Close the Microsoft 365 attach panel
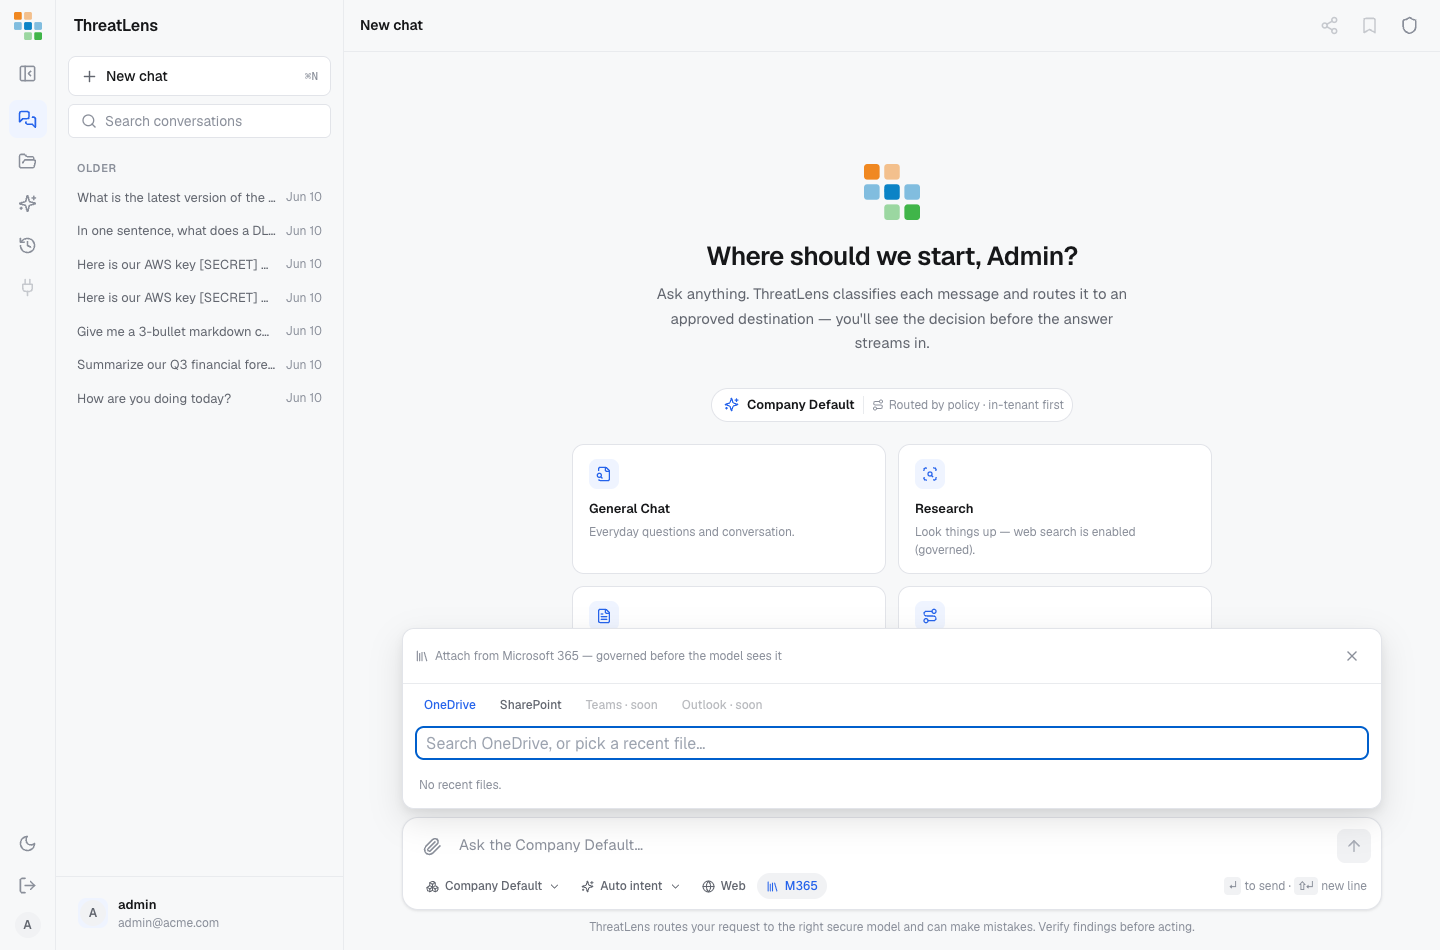This screenshot has height=950, width=1440. [1352, 656]
